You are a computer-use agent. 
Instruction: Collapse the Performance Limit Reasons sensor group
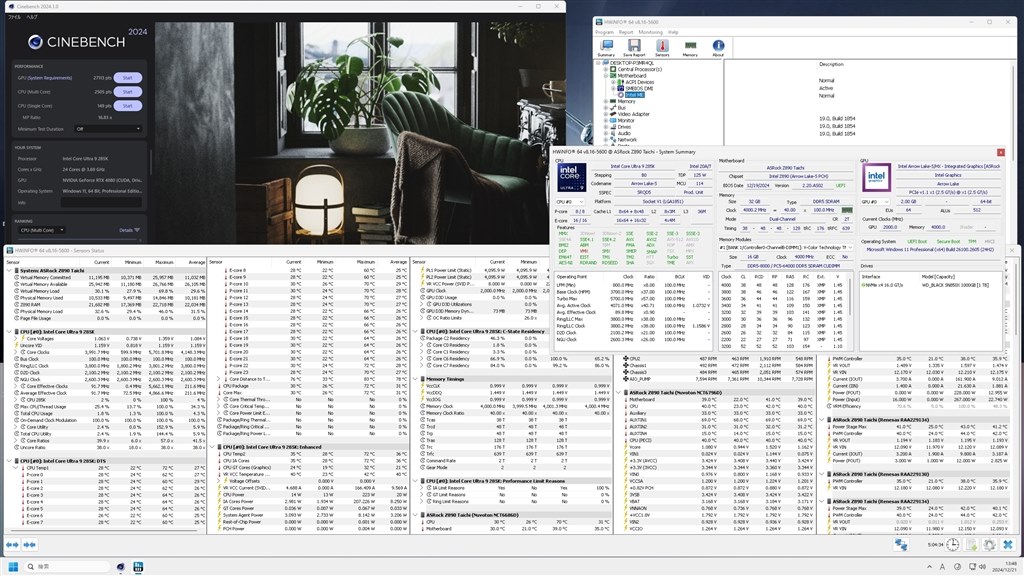[x=415, y=481]
